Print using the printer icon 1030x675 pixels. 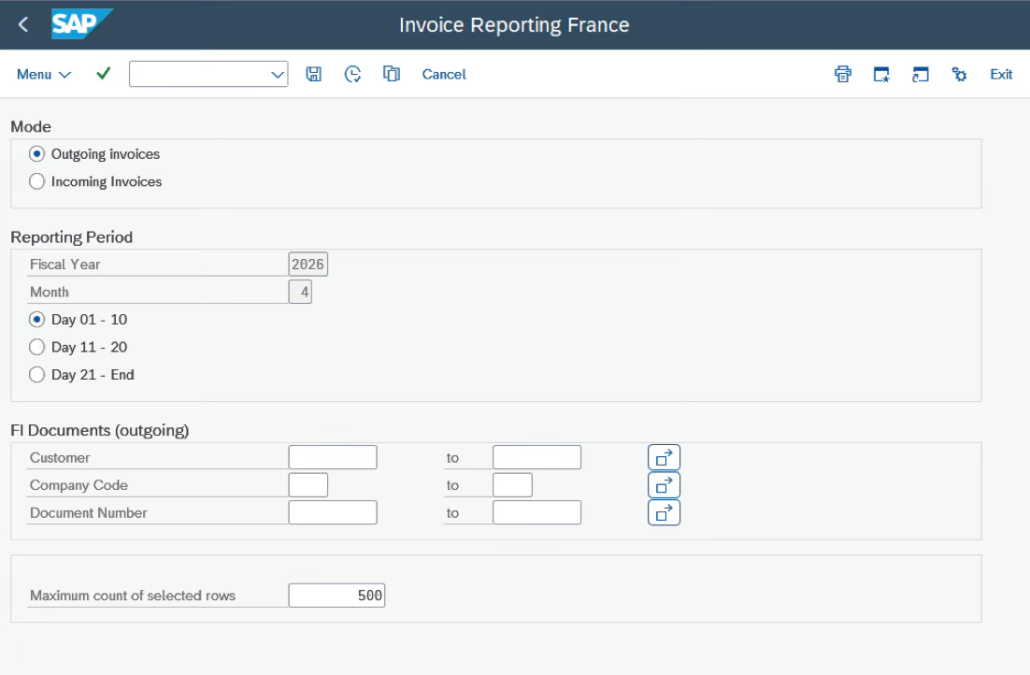(843, 74)
